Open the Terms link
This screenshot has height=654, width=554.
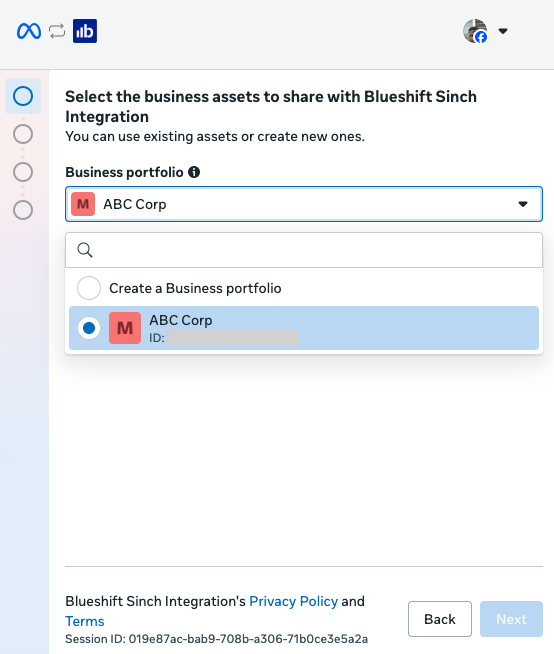[x=85, y=621]
